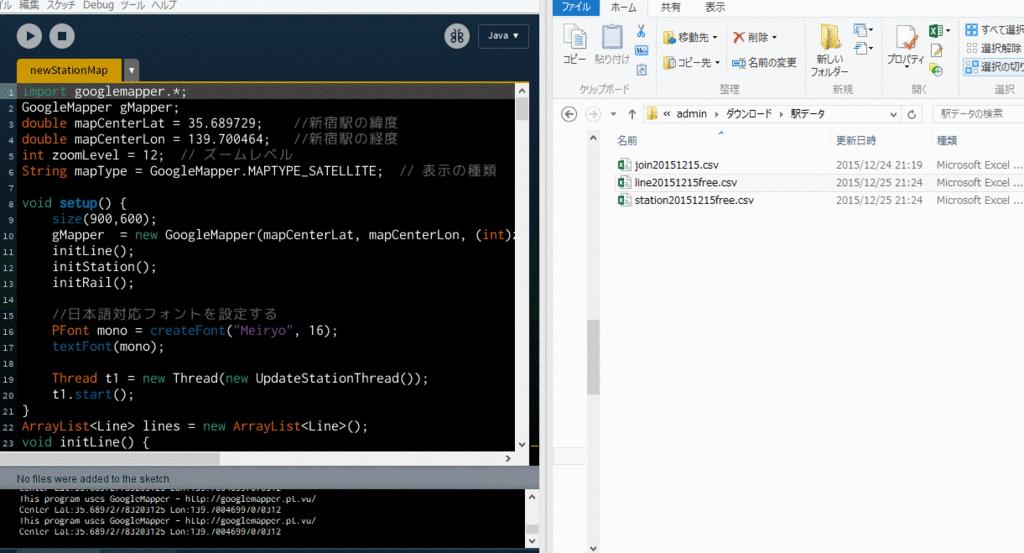1024x553 pixels.
Task: Click the Excel icon of join20151215.csv
Action: 624,165
